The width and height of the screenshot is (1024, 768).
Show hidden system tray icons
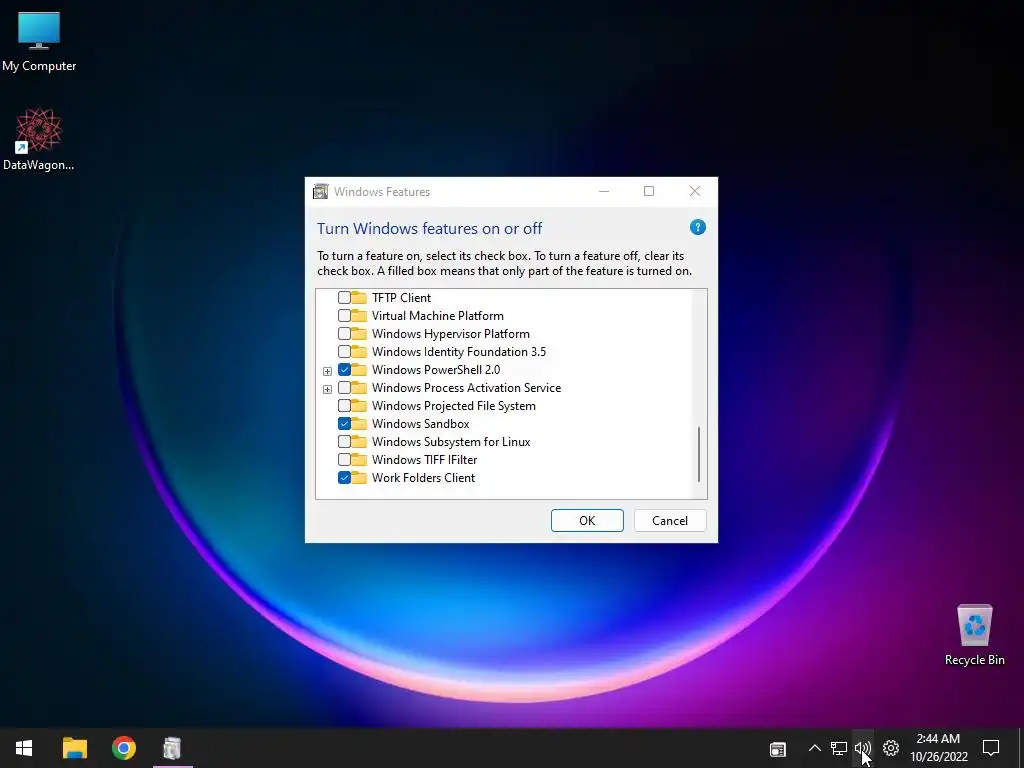coord(814,748)
